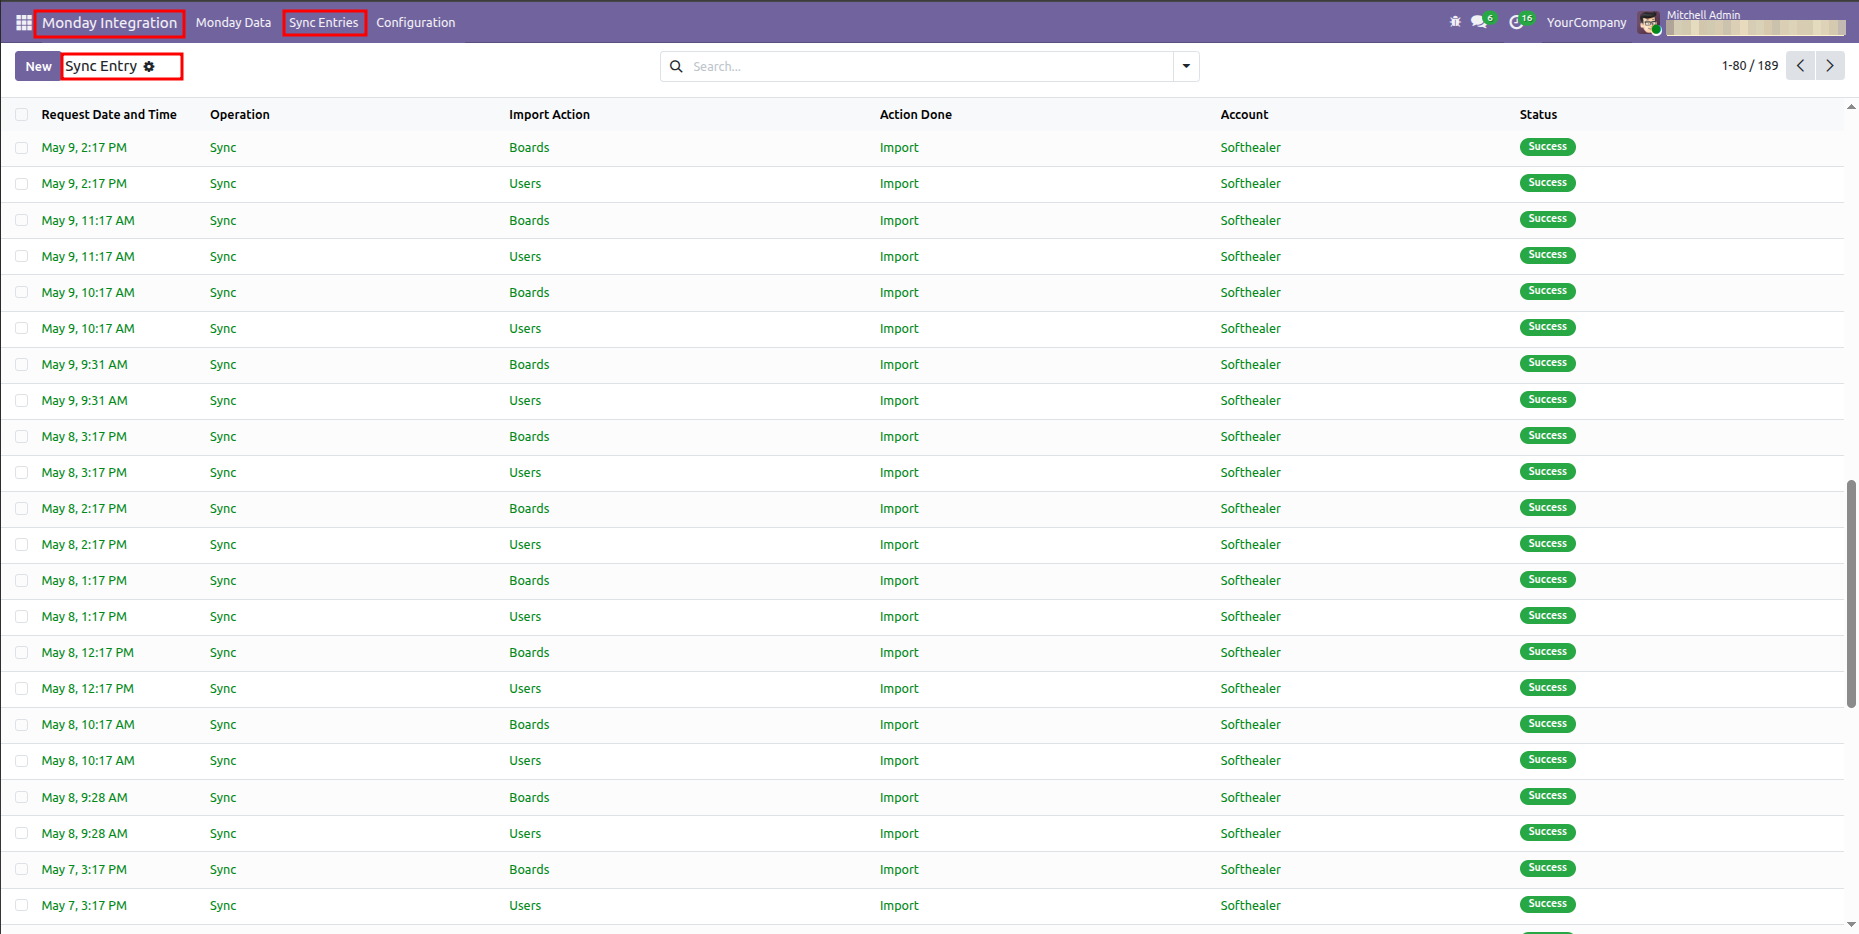Screen dimensions: 1859x934
Task: Sort by the Operation column header
Action: (240, 115)
